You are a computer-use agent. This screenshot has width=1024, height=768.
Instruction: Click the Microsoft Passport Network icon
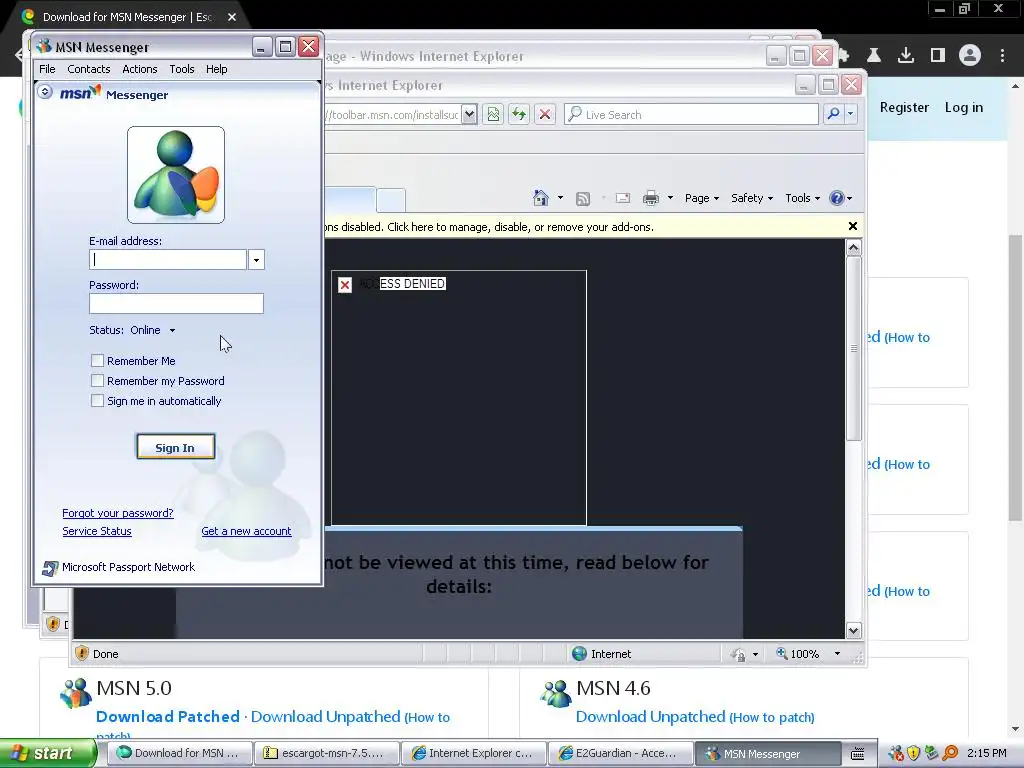click(50, 568)
